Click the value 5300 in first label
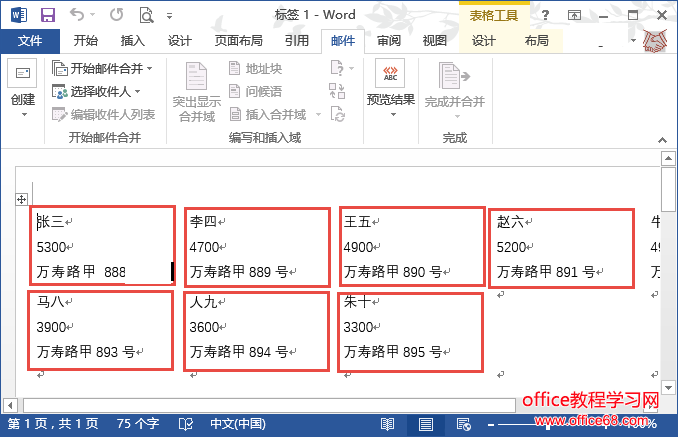This screenshot has width=678, height=437. pos(51,247)
